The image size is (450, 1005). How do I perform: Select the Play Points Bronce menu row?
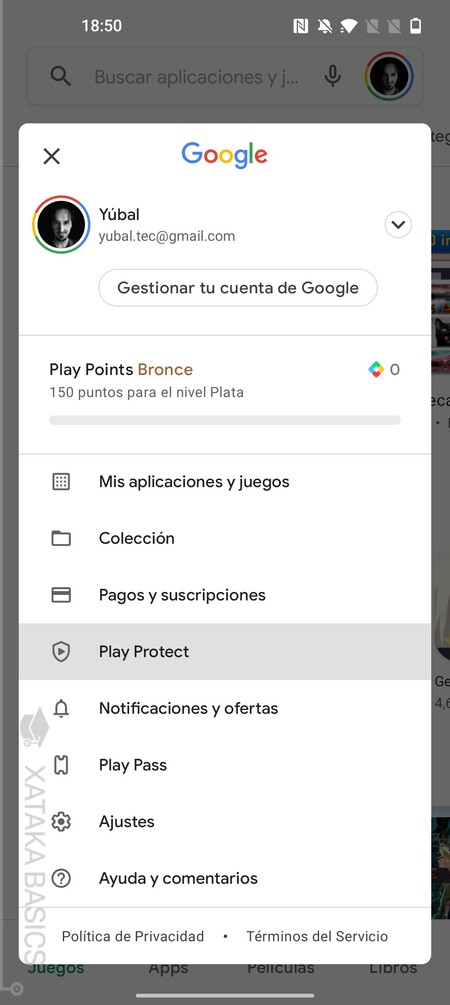click(x=225, y=394)
